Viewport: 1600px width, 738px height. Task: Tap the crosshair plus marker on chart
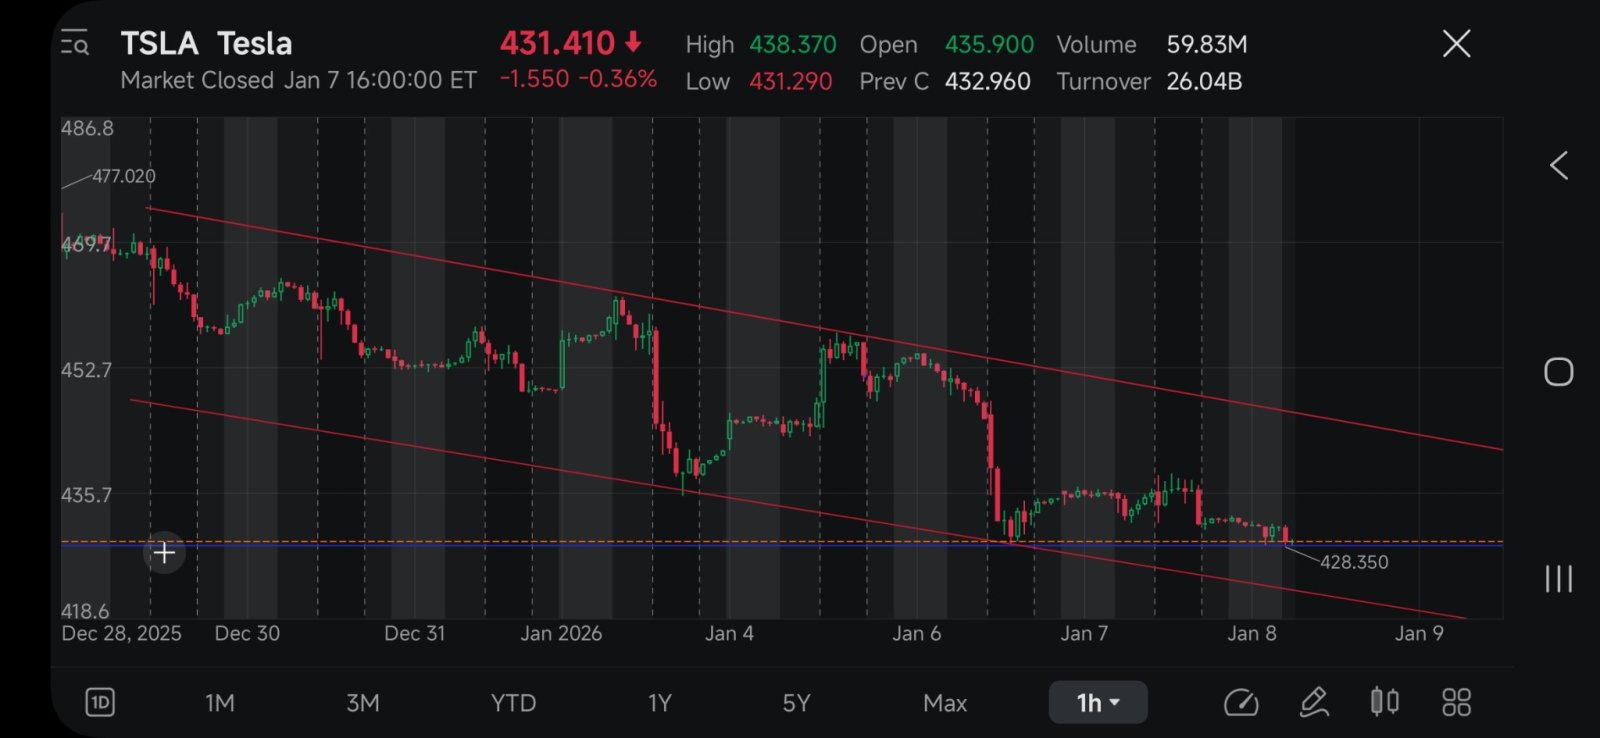tap(164, 553)
